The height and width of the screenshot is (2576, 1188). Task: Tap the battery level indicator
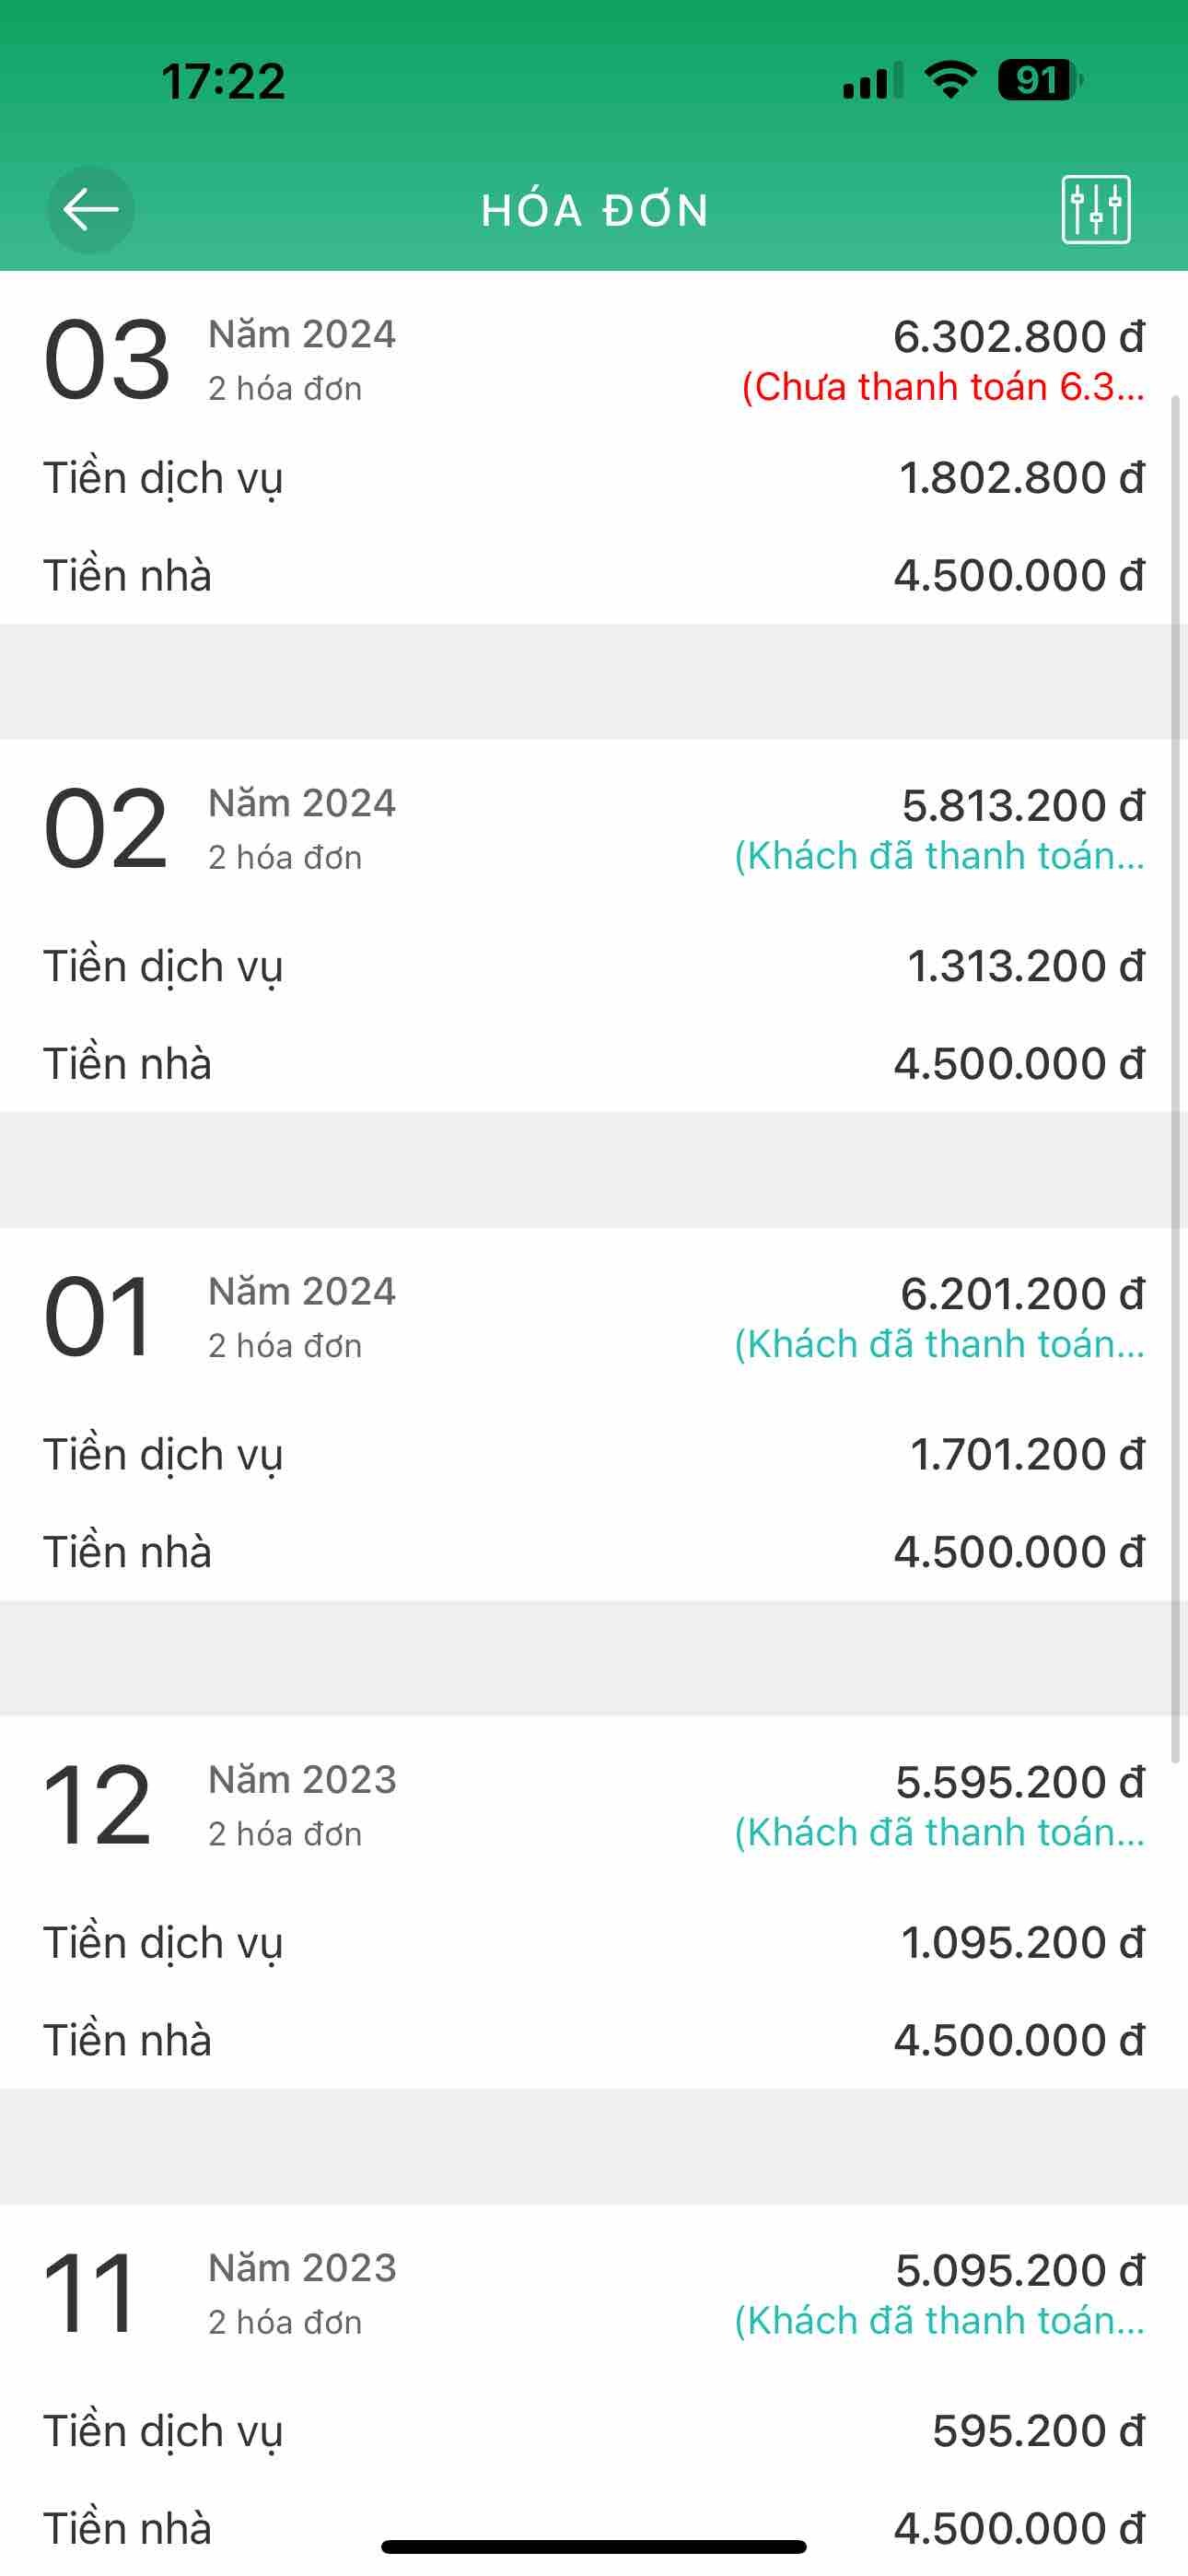point(1039,80)
